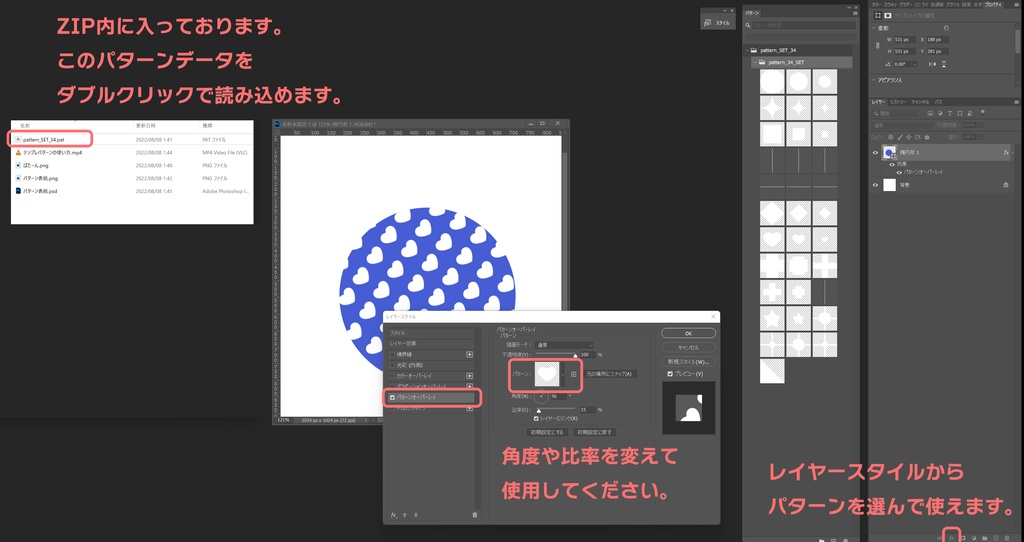The height and width of the screenshot is (542, 1024).
Task: Click the Reset to Default button
Action: tap(594, 432)
